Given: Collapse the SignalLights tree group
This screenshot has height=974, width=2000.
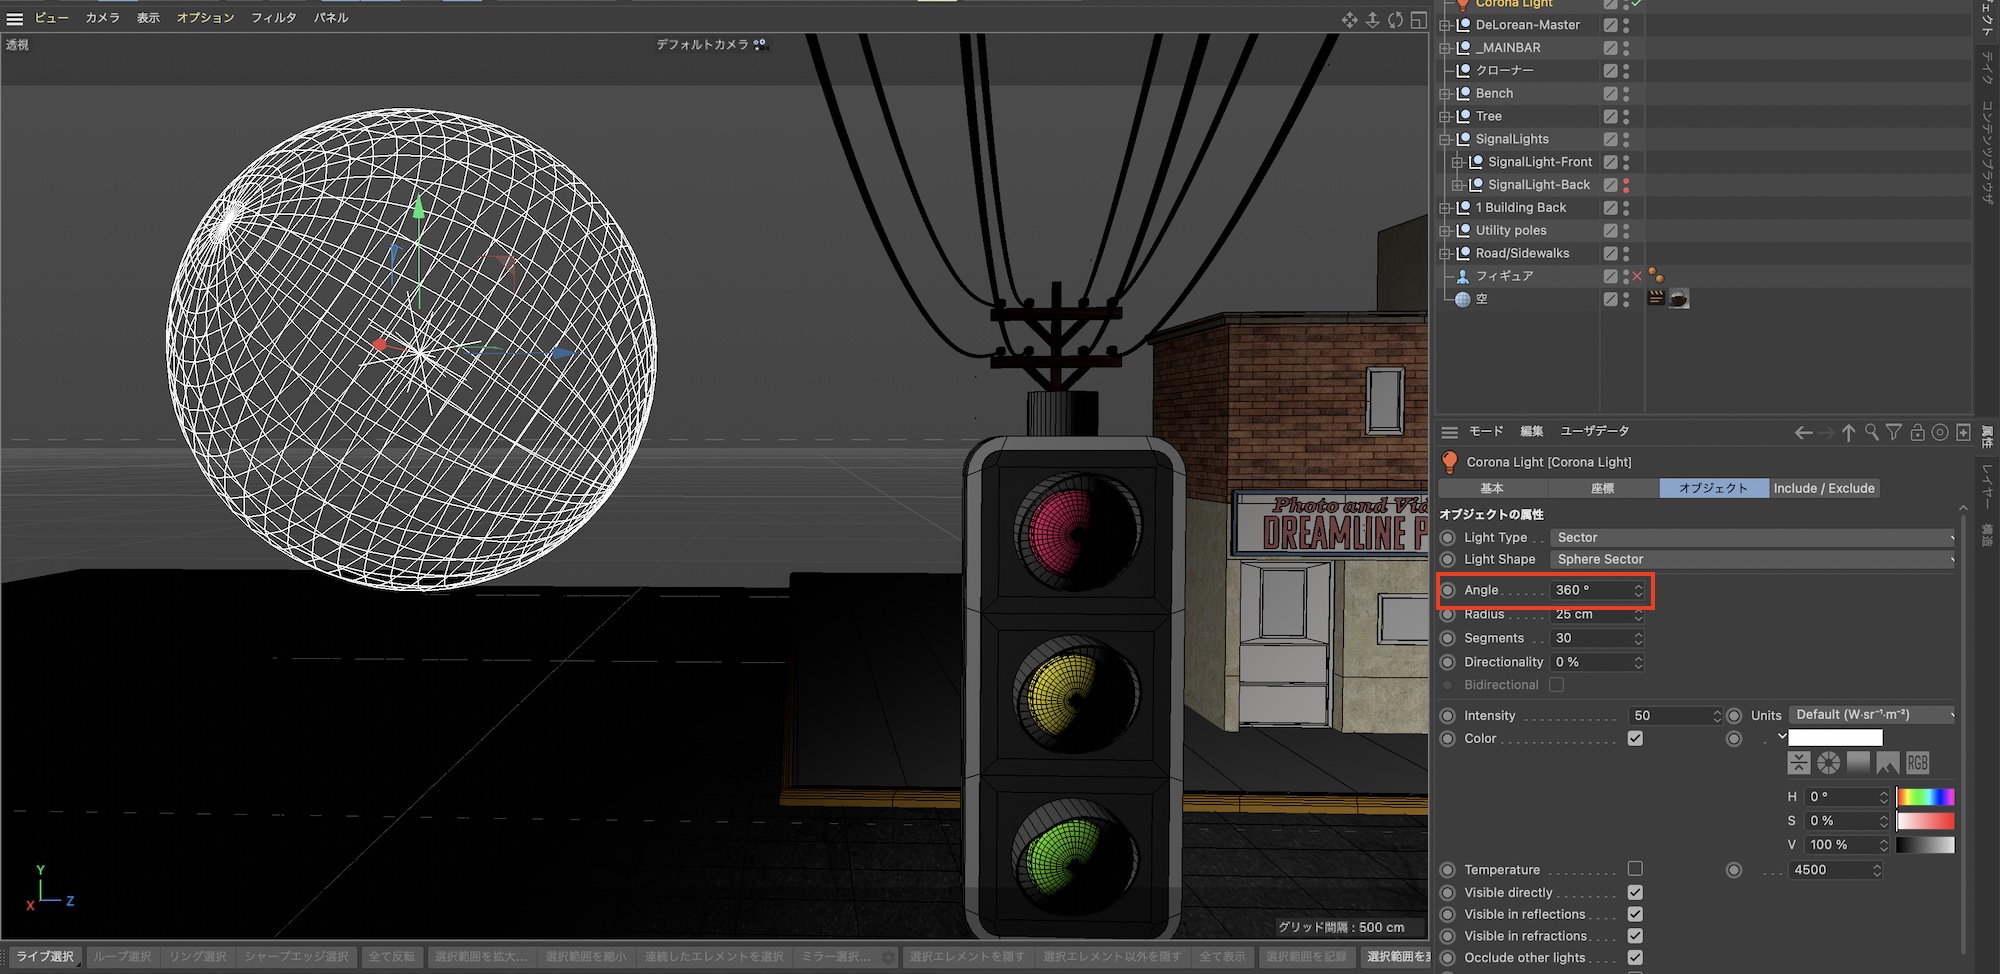Looking at the screenshot, I should 1445,139.
